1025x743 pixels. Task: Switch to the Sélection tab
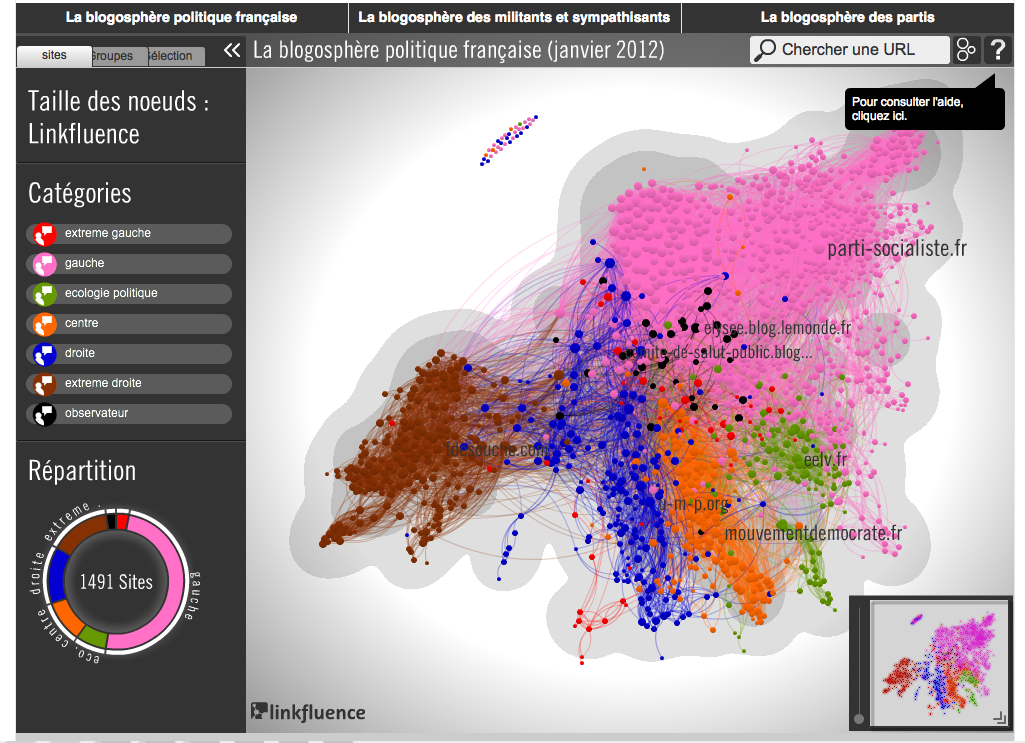[x=172, y=56]
